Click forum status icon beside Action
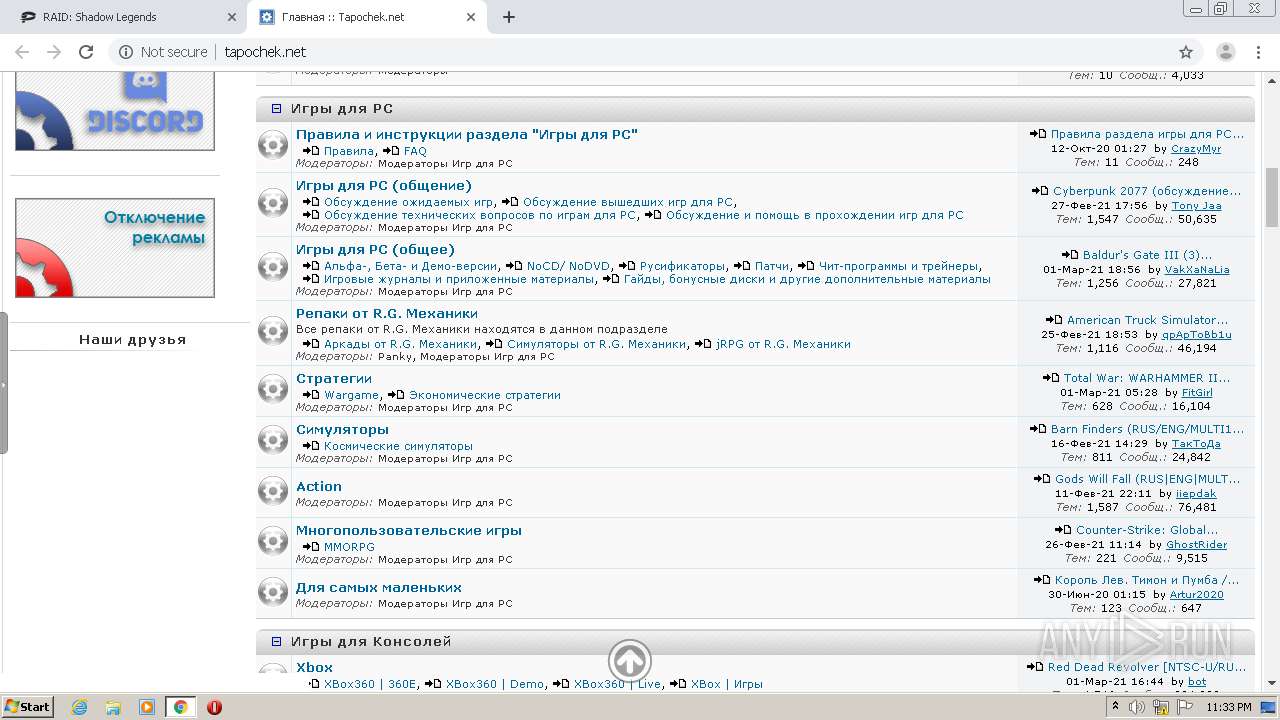The image size is (1280, 720). click(x=273, y=491)
